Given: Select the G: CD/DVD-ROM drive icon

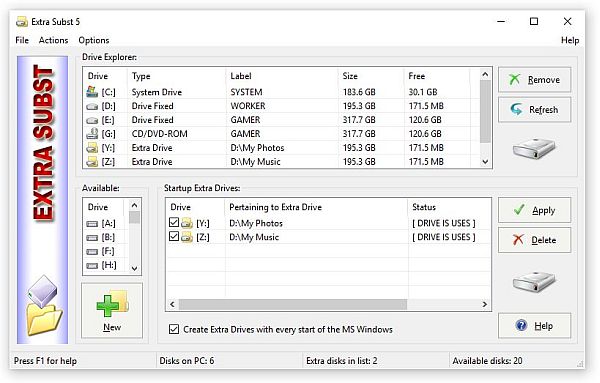Looking at the screenshot, I should point(92,134).
